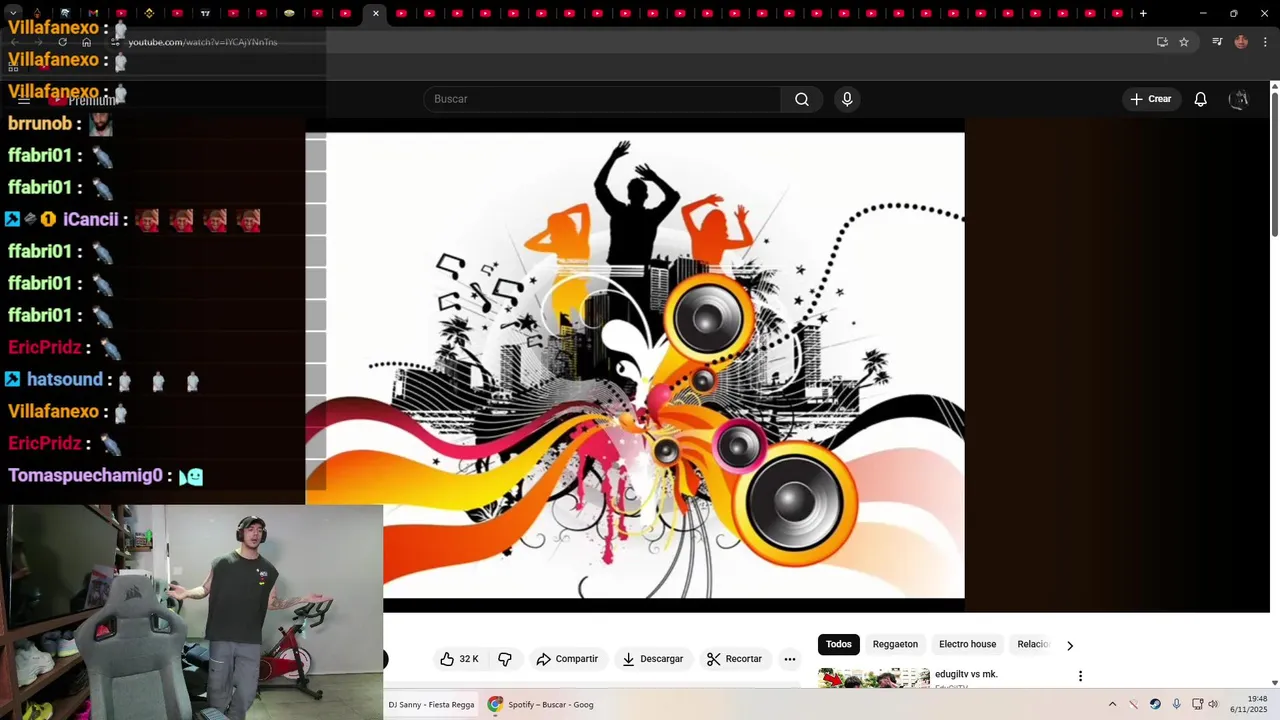Bookmark this page with the star icon
Screen dimensions: 1280x720
pyautogui.click(x=1184, y=42)
